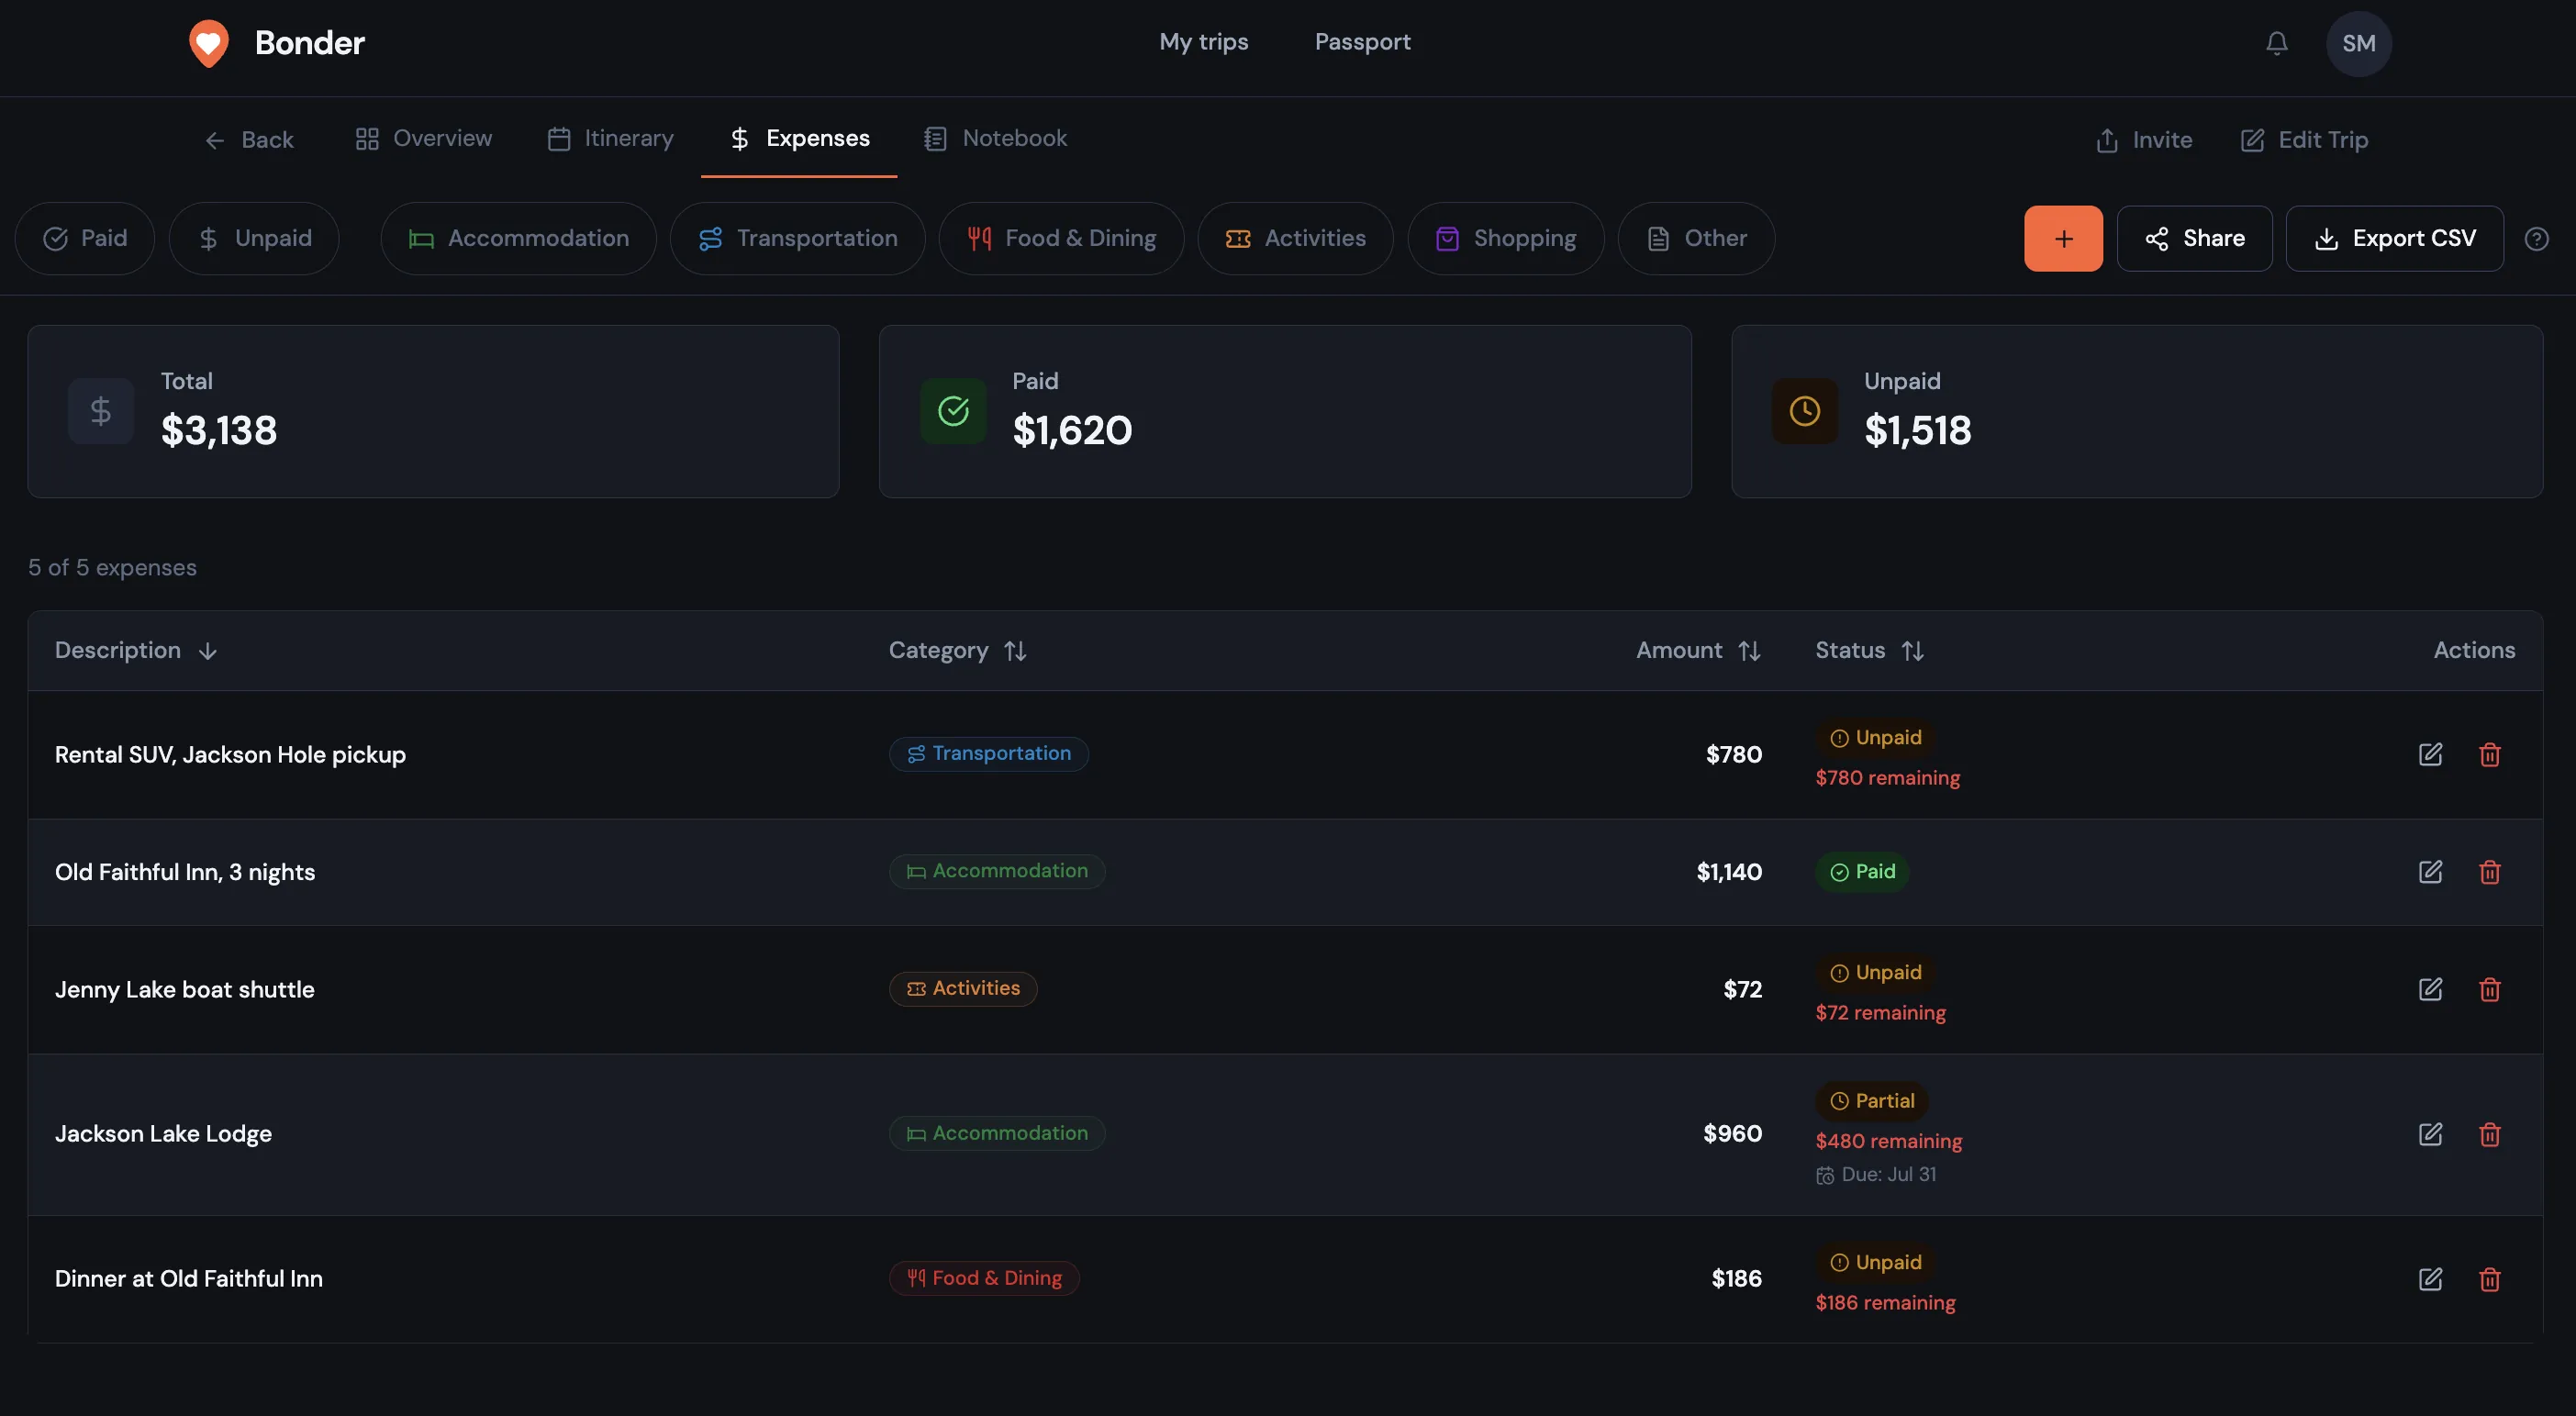This screenshot has width=2576, height=1416.
Task: Filter by Other category
Action: pos(1696,238)
